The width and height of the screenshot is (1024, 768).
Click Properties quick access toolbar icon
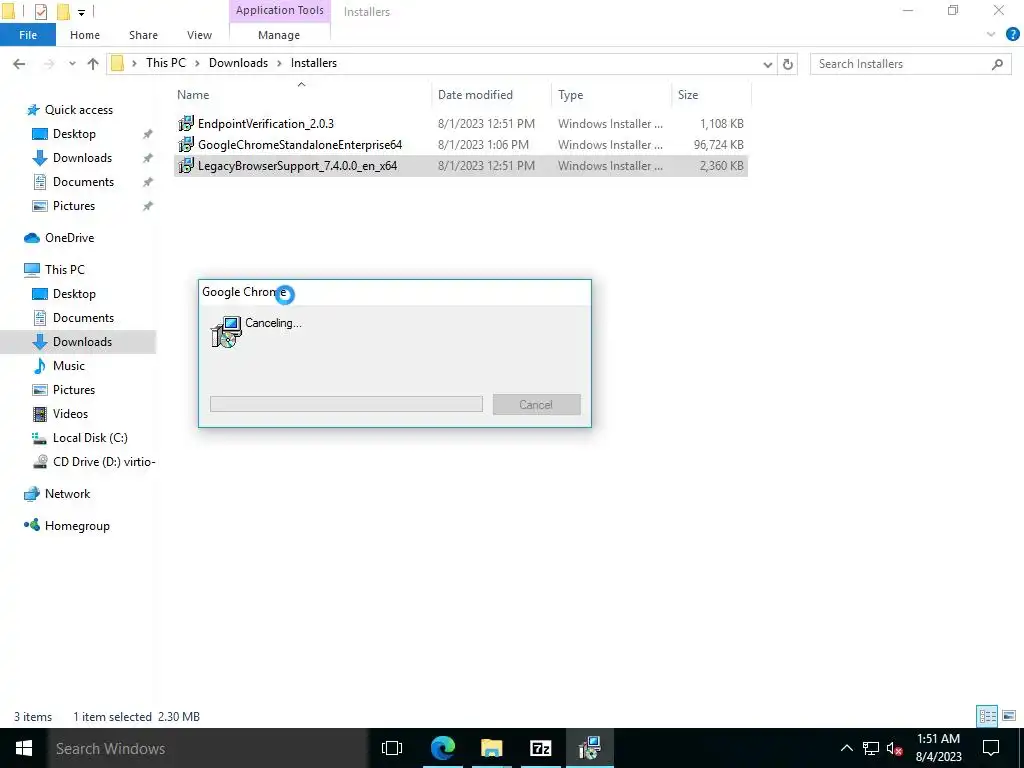tap(40, 11)
